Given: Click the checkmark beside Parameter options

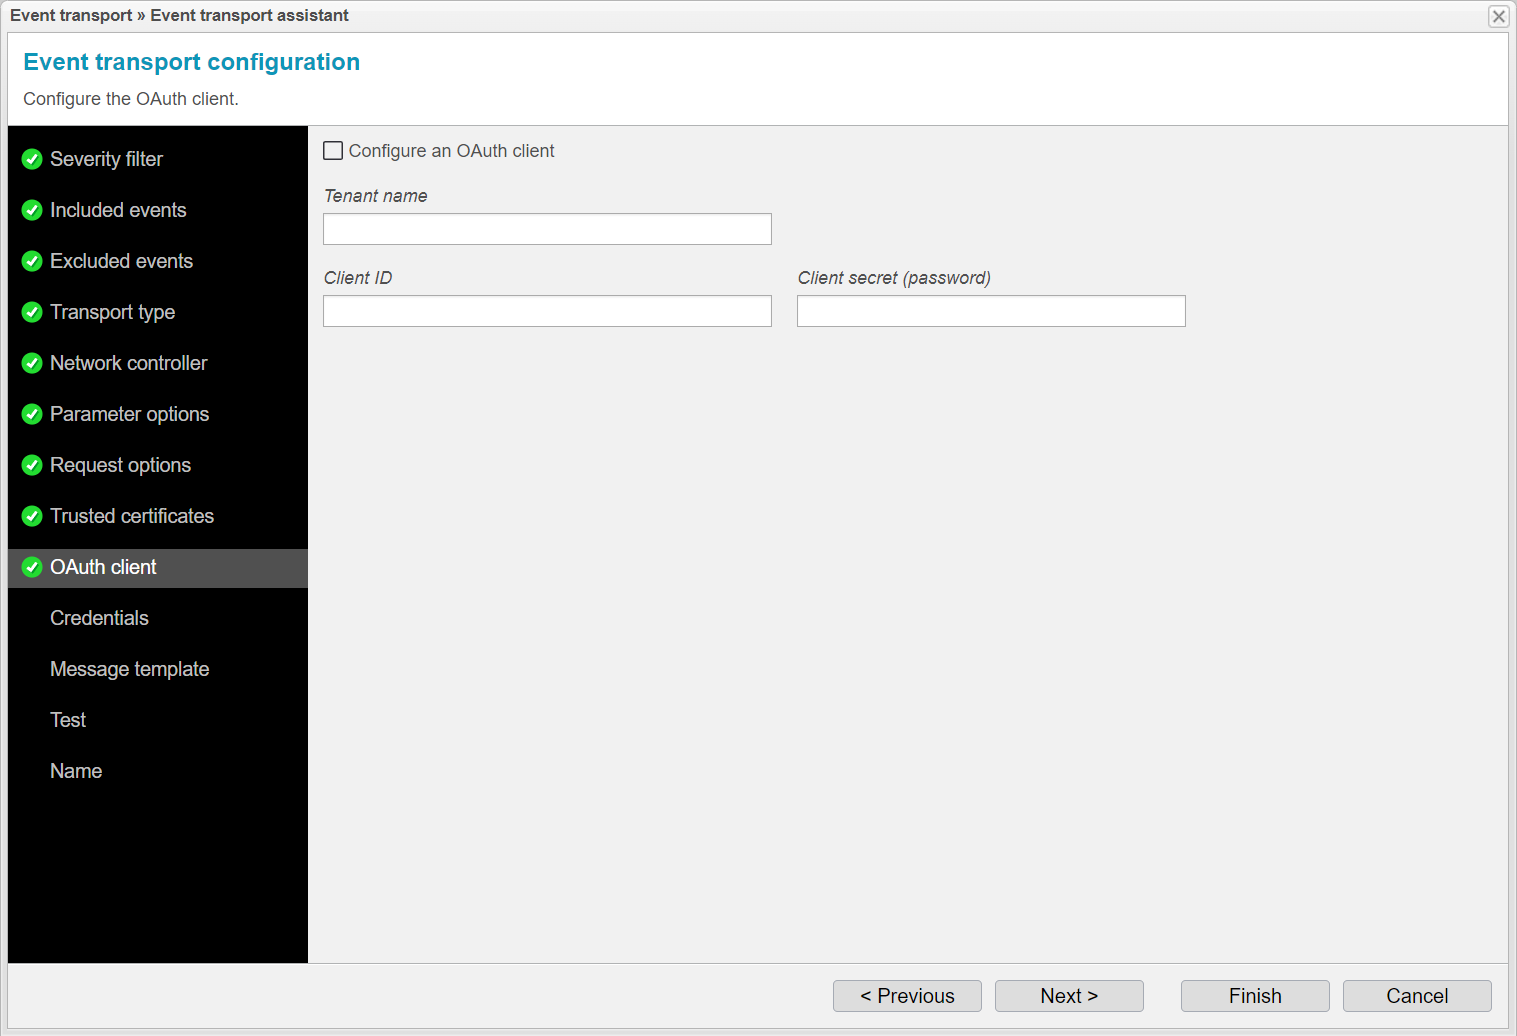Looking at the screenshot, I should (31, 414).
